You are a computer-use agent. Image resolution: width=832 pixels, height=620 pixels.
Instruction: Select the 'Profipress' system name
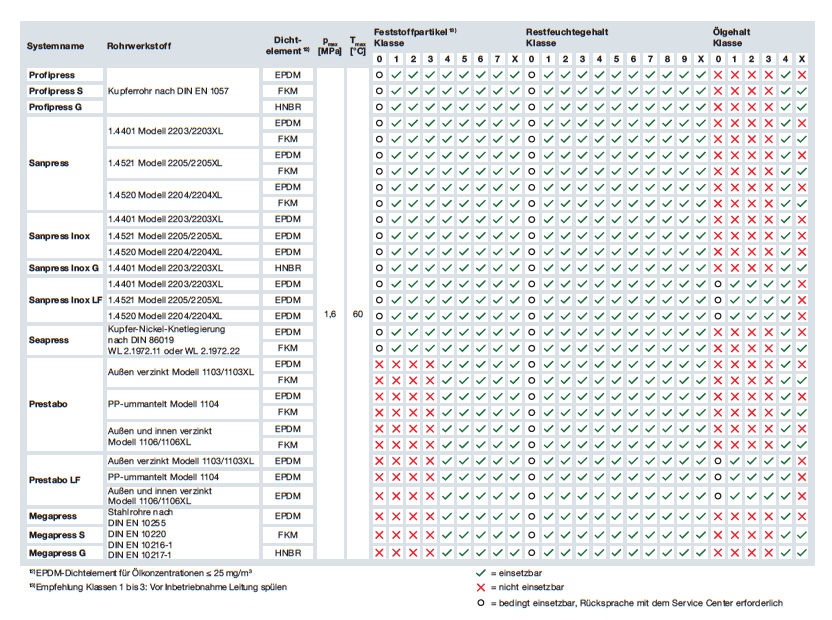pos(51,75)
